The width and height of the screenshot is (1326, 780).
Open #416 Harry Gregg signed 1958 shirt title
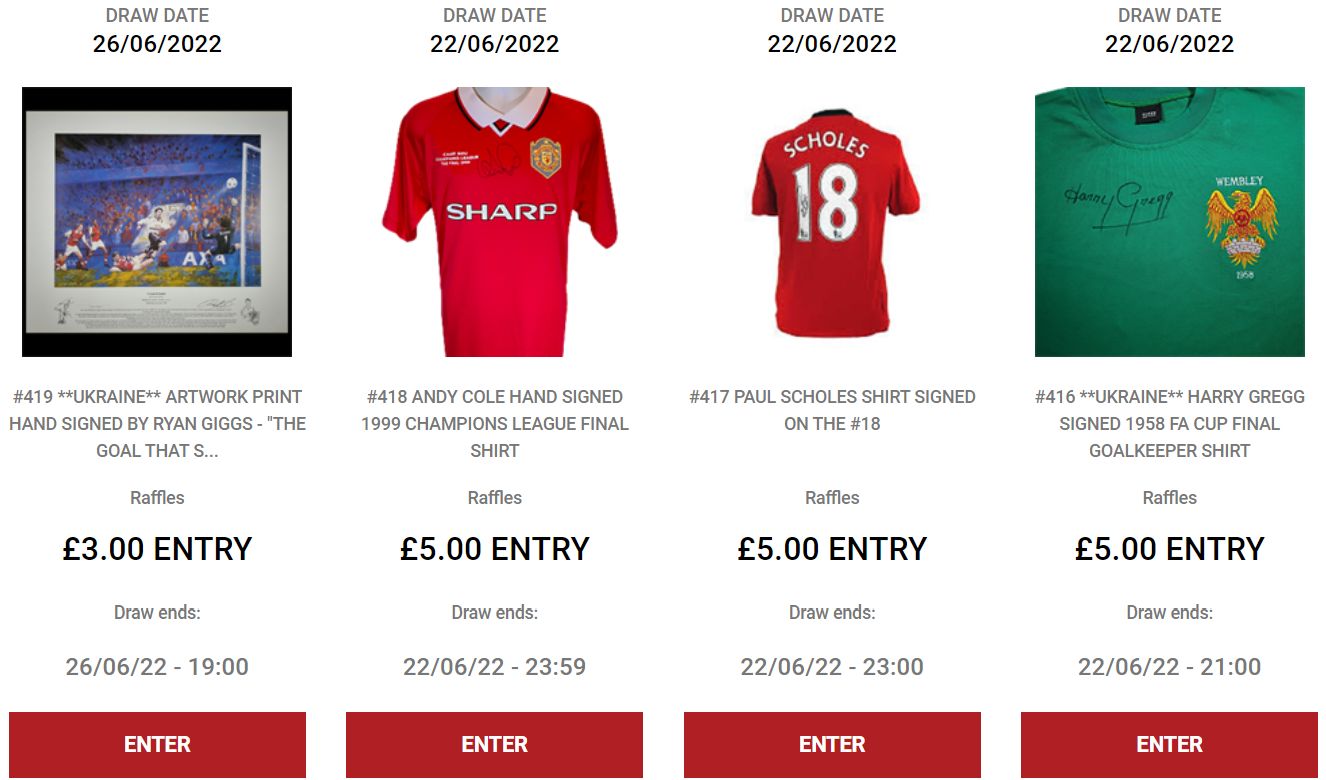click(1170, 424)
